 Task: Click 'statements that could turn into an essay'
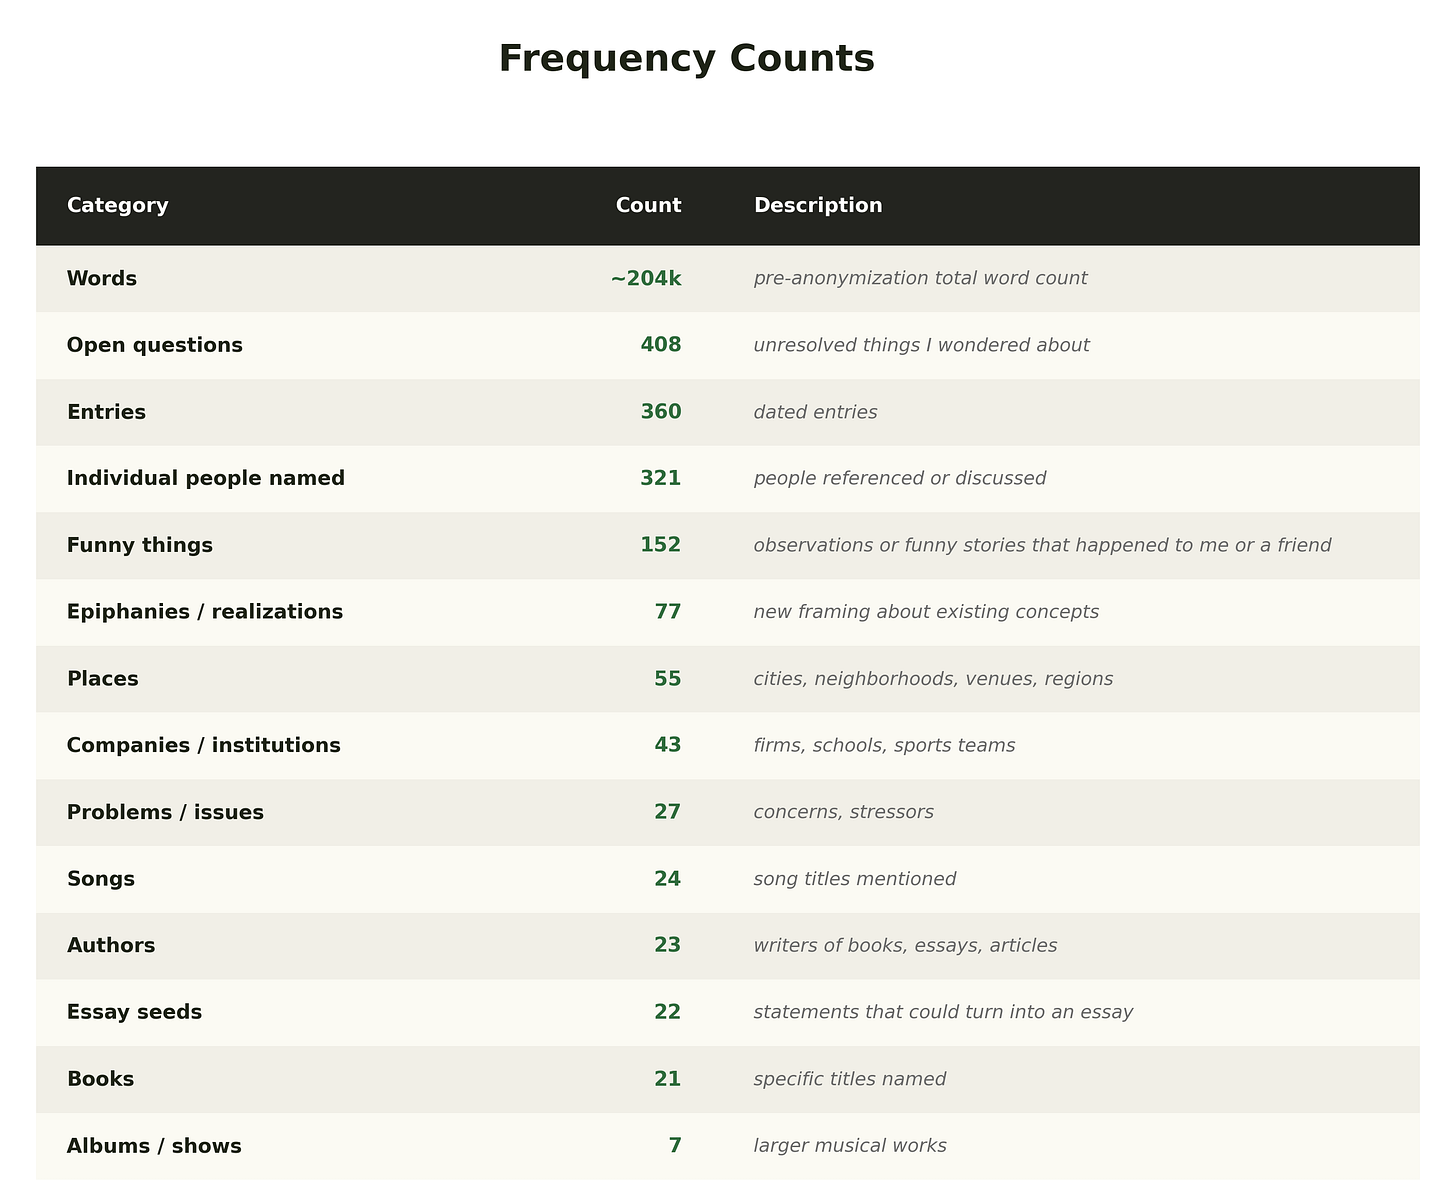pos(944,1012)
